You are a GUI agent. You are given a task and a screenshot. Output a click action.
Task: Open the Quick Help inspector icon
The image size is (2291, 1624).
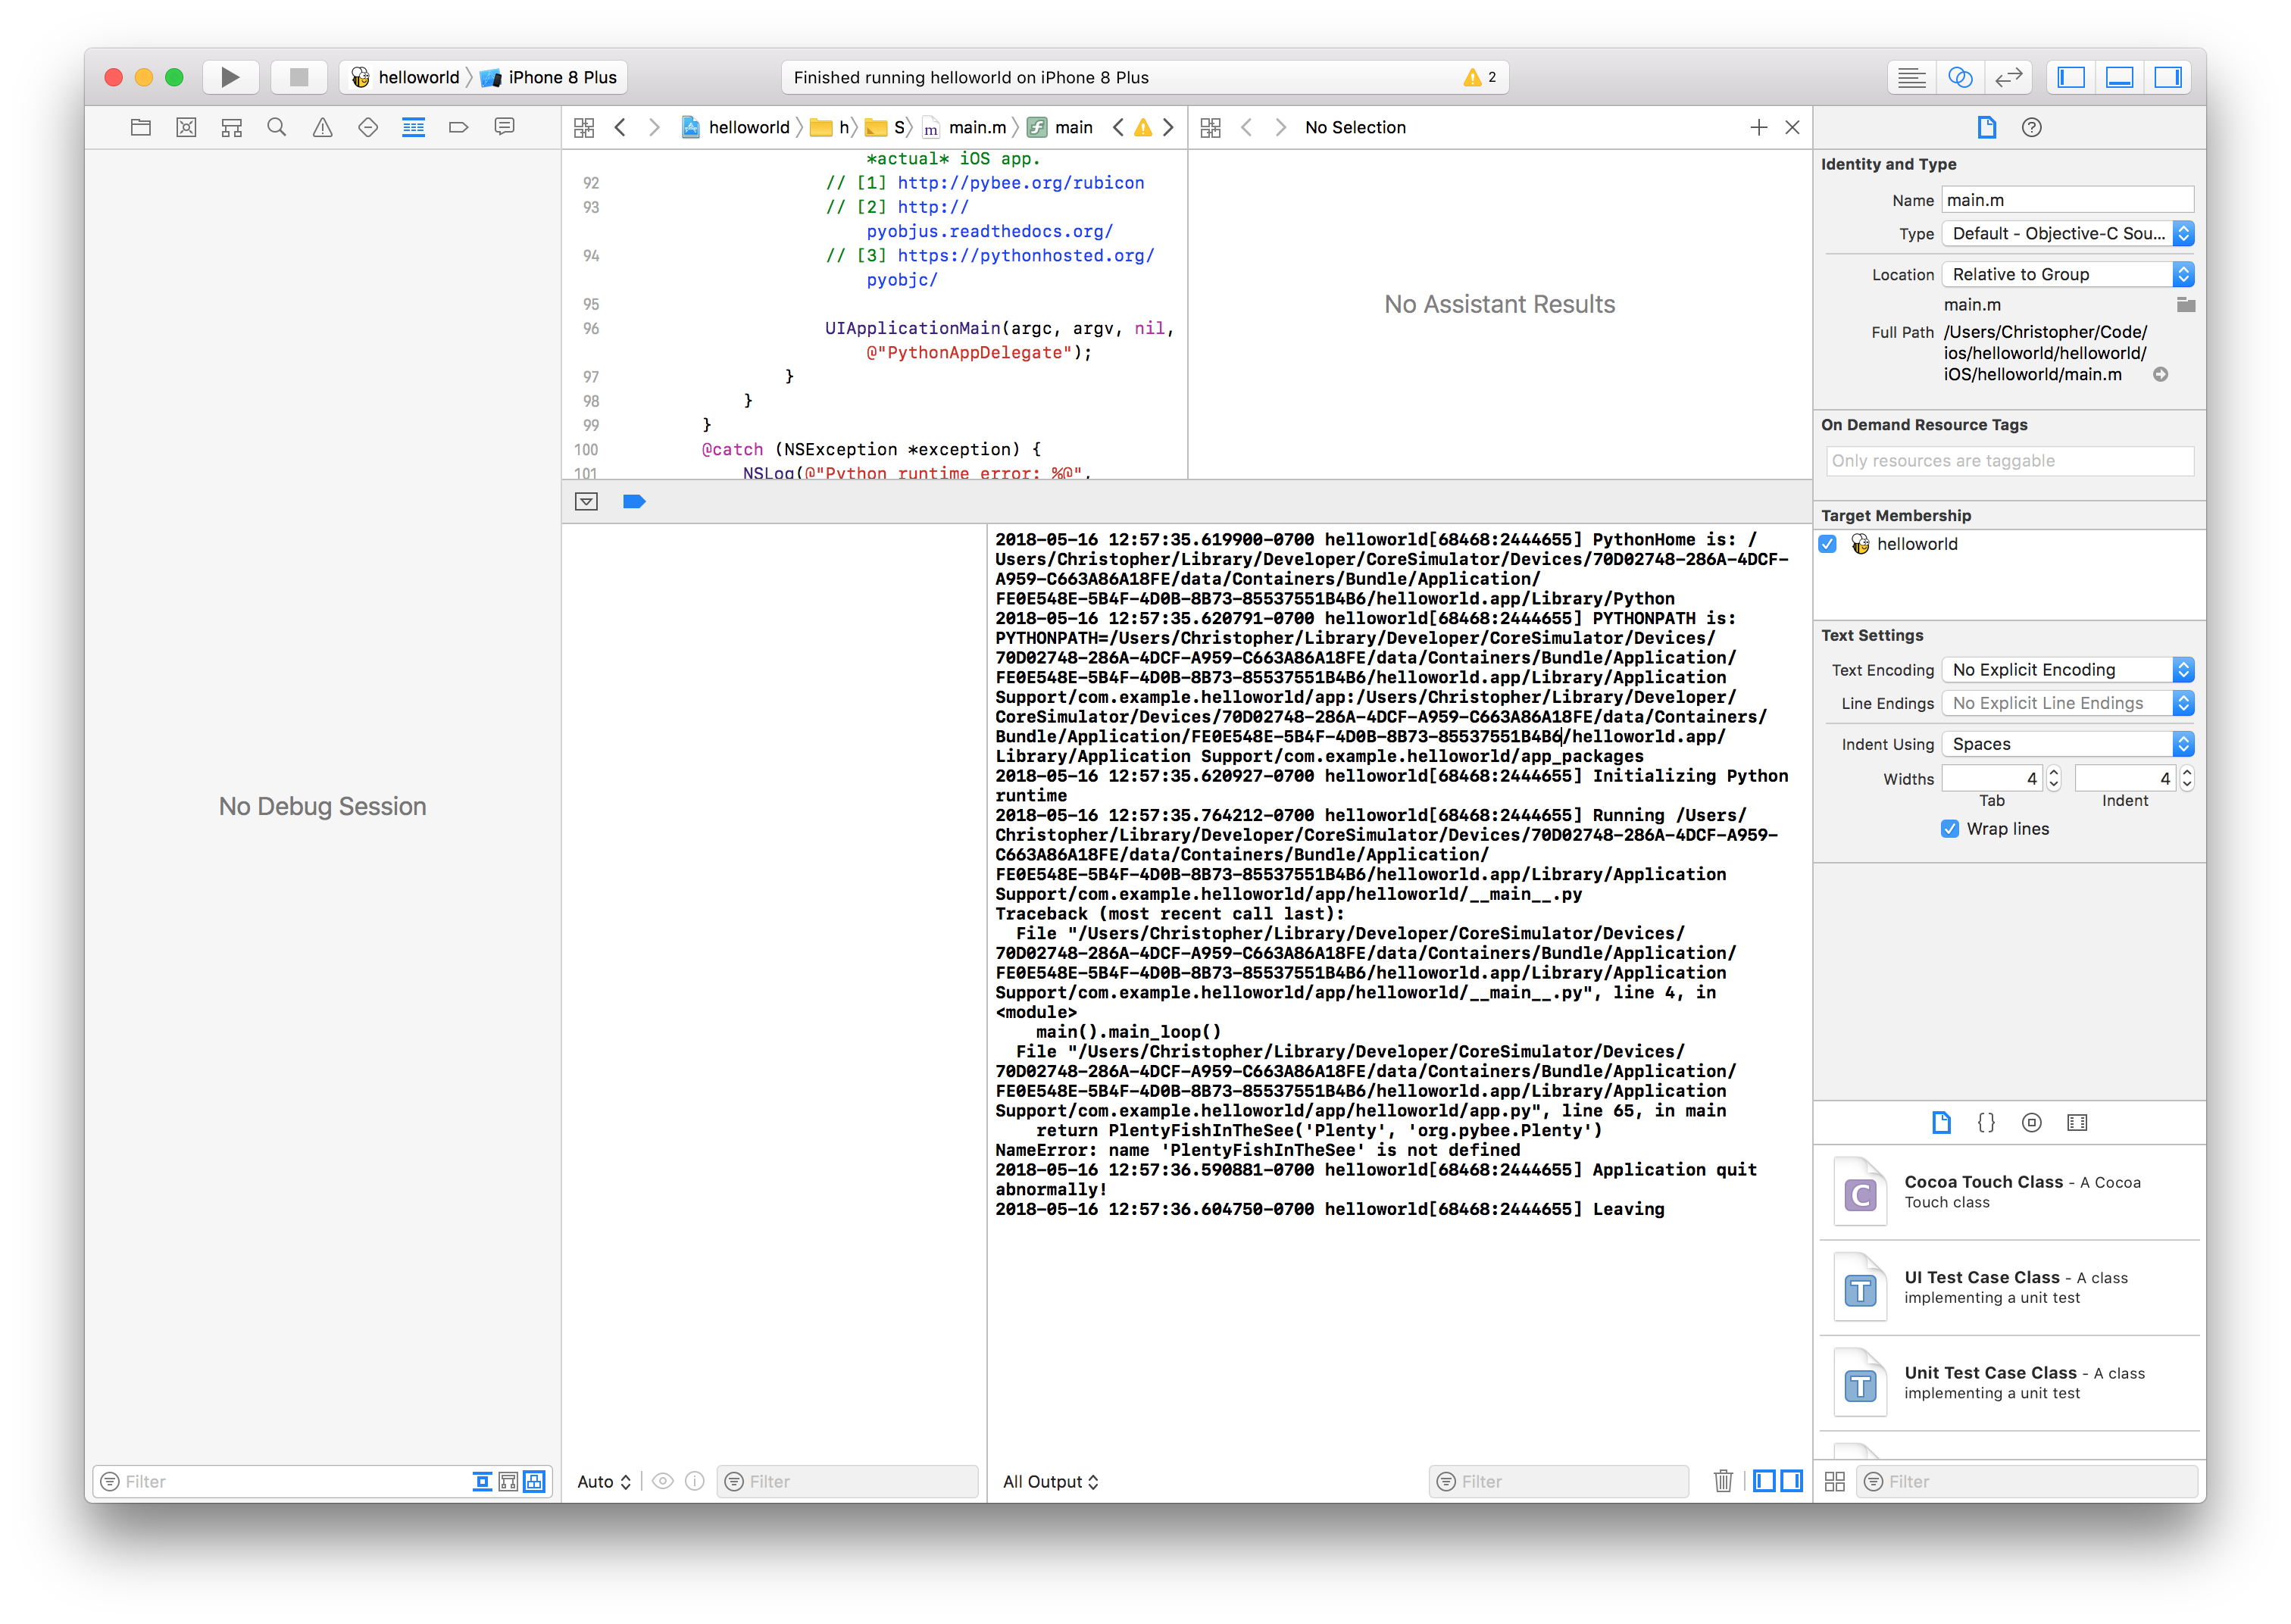point(2031,127)
